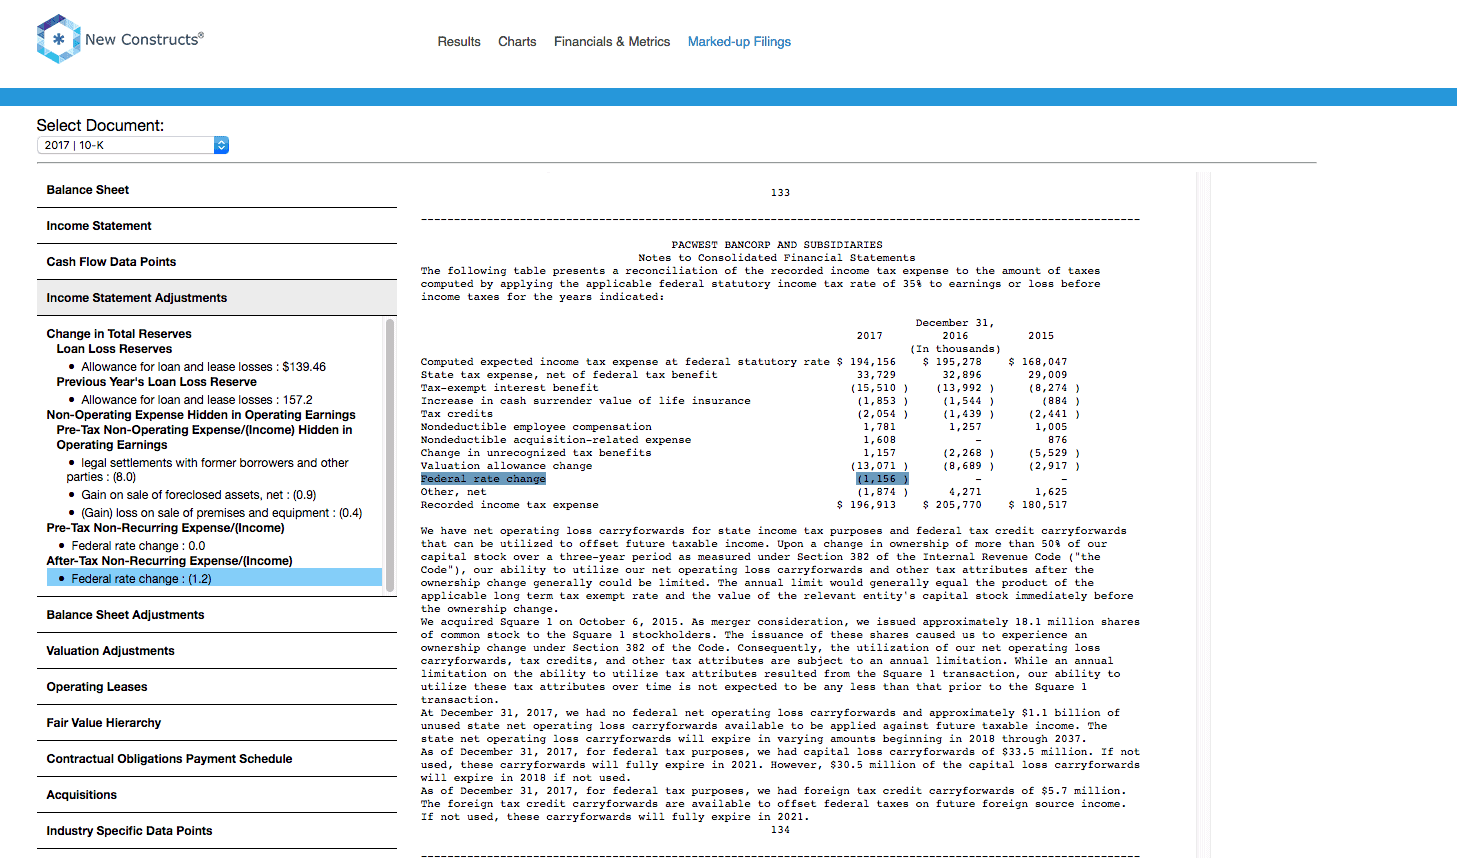
Task: Click the New Constructs hexagon logo icon
Action: pos(58,39)
